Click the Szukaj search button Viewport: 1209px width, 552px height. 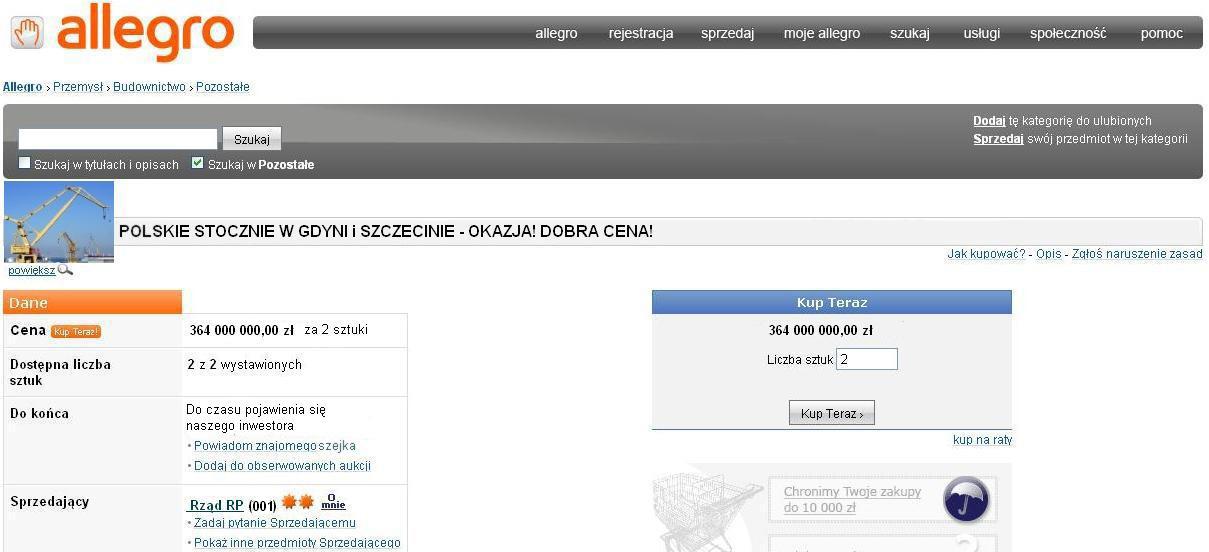[252, 139]
